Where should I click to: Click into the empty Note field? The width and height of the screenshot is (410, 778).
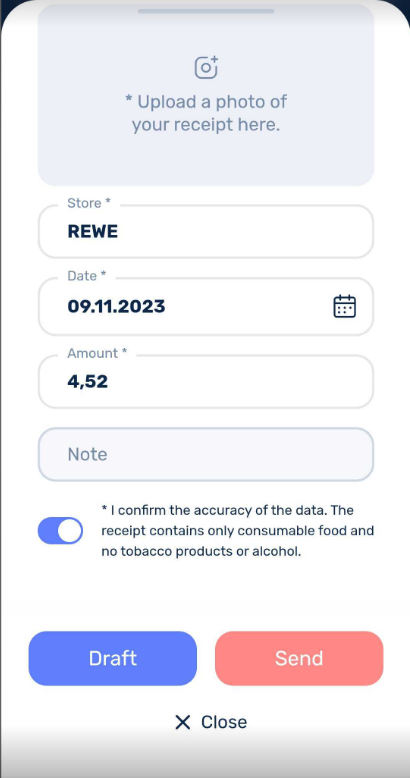pos(205,454)
